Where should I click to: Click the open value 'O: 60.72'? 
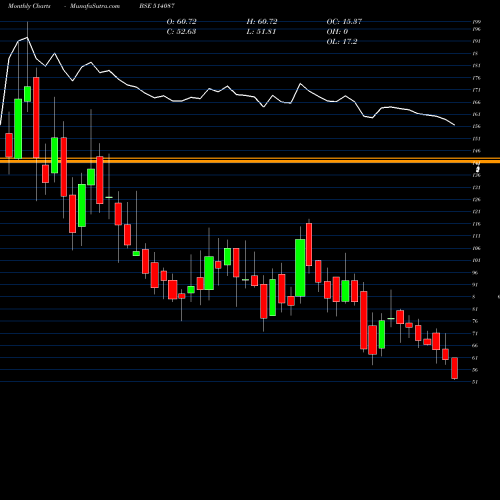point(182,22)
